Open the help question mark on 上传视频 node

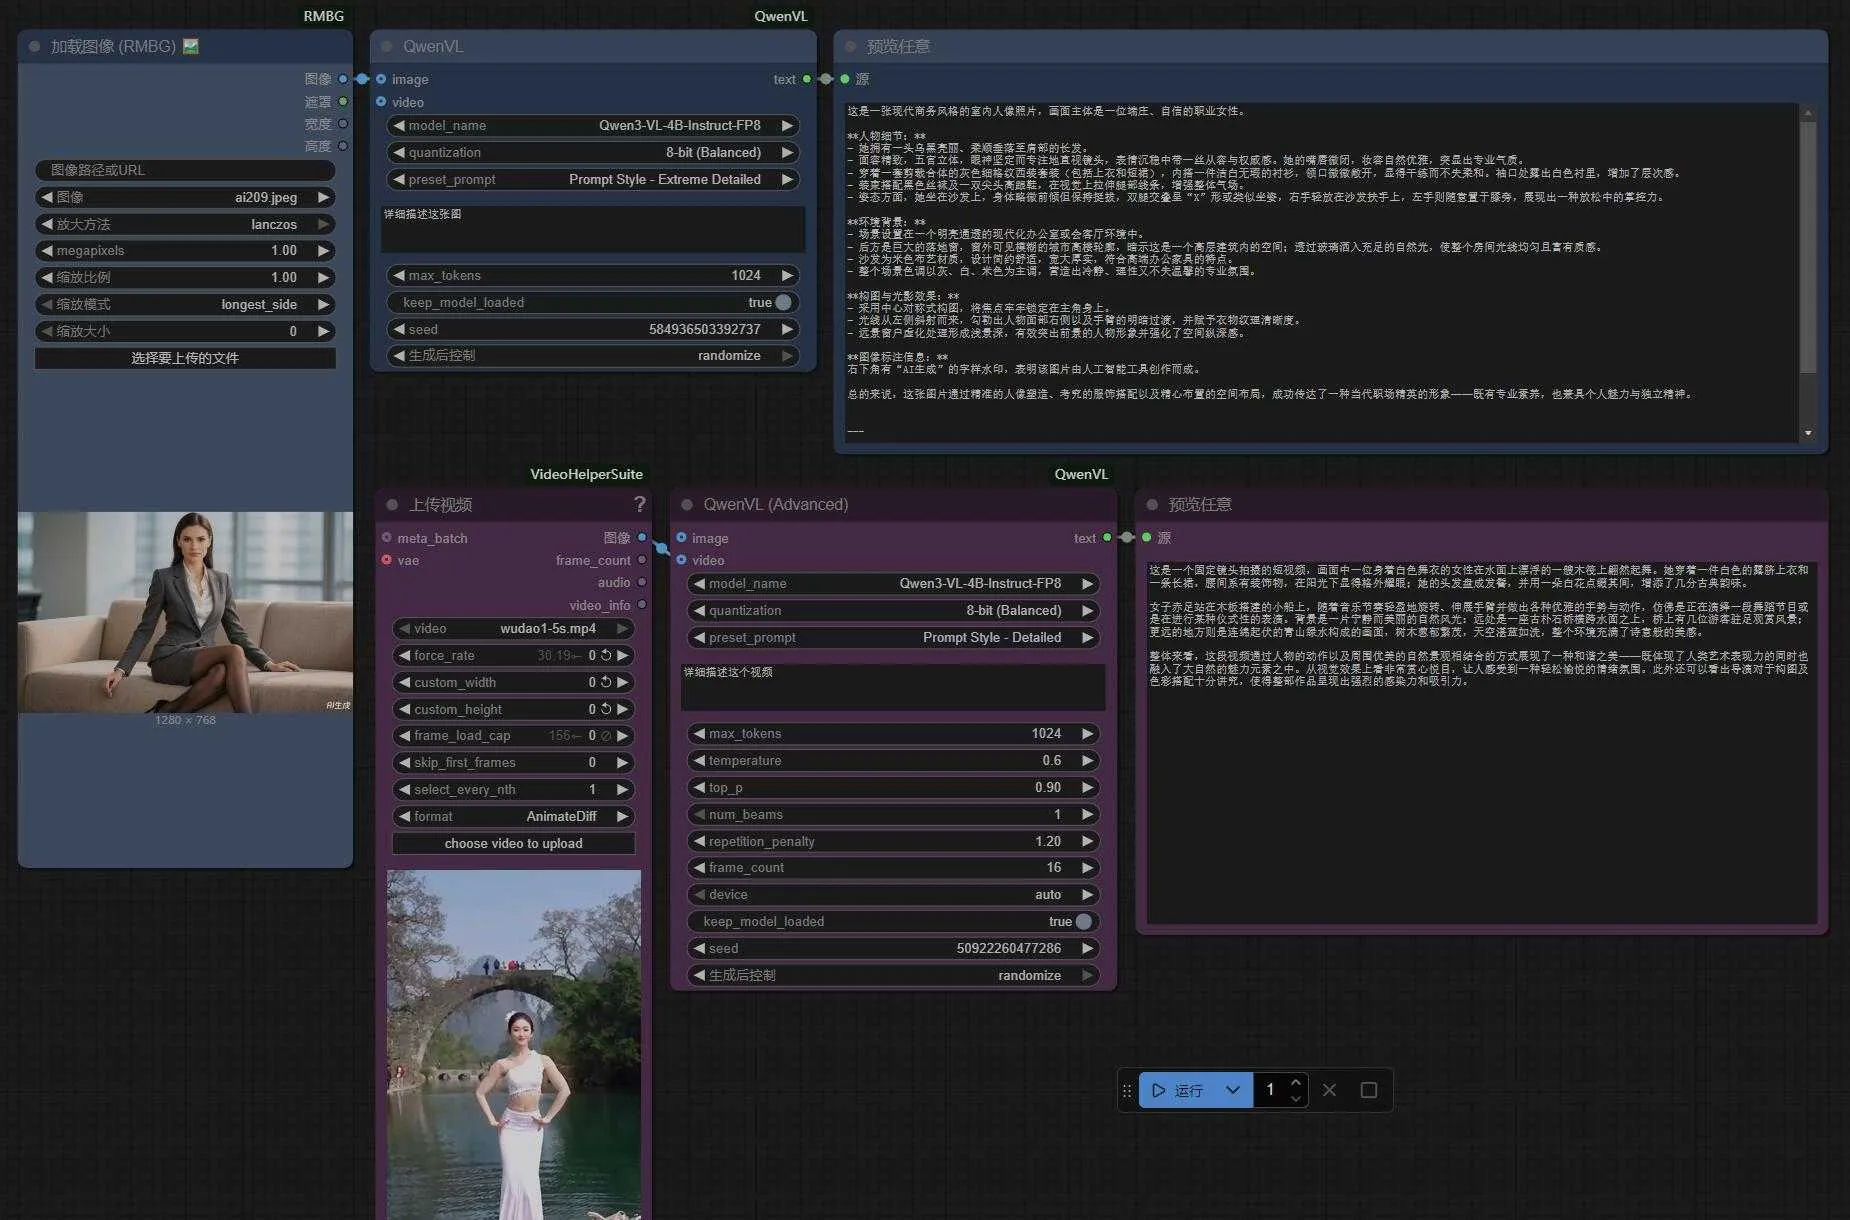639,504
